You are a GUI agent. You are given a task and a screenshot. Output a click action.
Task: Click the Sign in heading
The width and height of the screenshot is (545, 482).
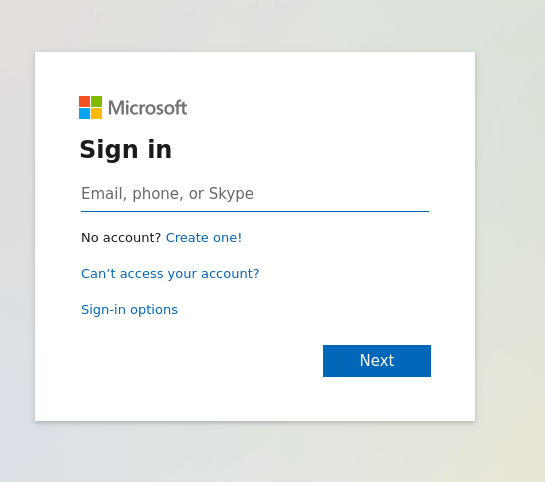click(x=125, y=150)
